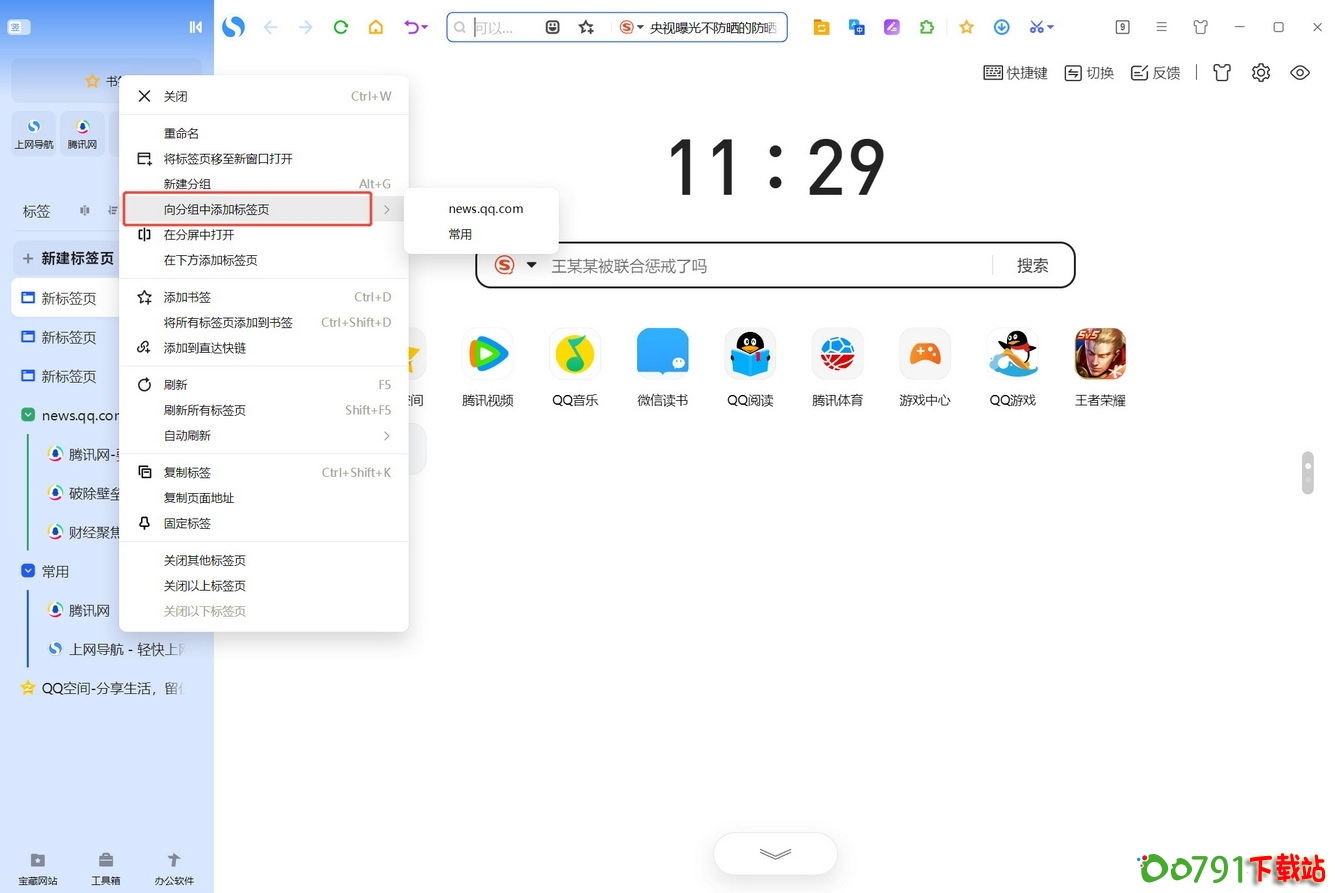
Task: Open the 反馈 feedback option
Action: pyautogui.click(x=1155, y=72)
